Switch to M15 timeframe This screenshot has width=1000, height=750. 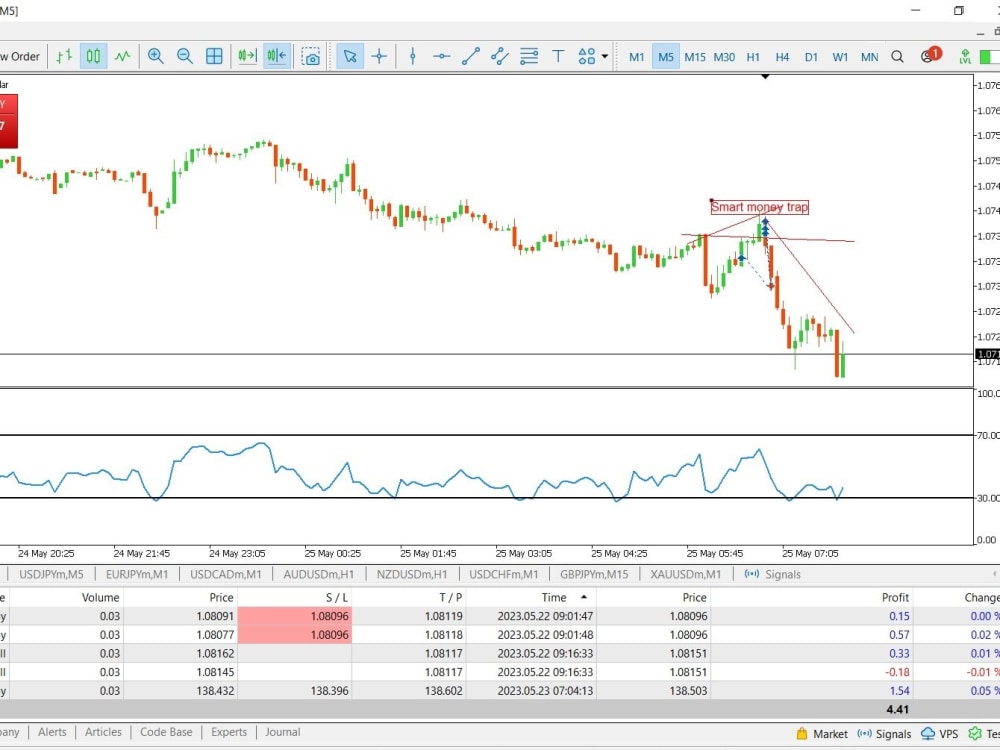[695, 57]
